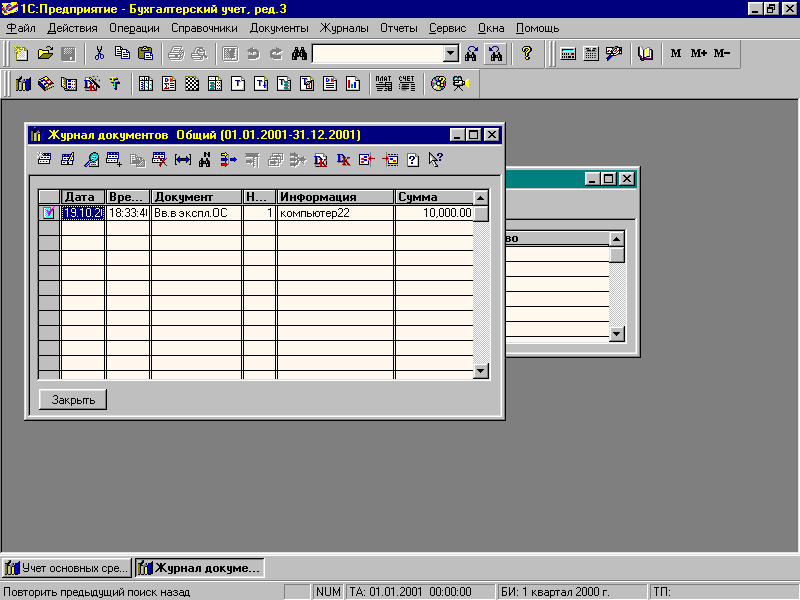Paste with the clipboard toolbar icon
This screenshot has height=600, width=800.
click(145, 54)
